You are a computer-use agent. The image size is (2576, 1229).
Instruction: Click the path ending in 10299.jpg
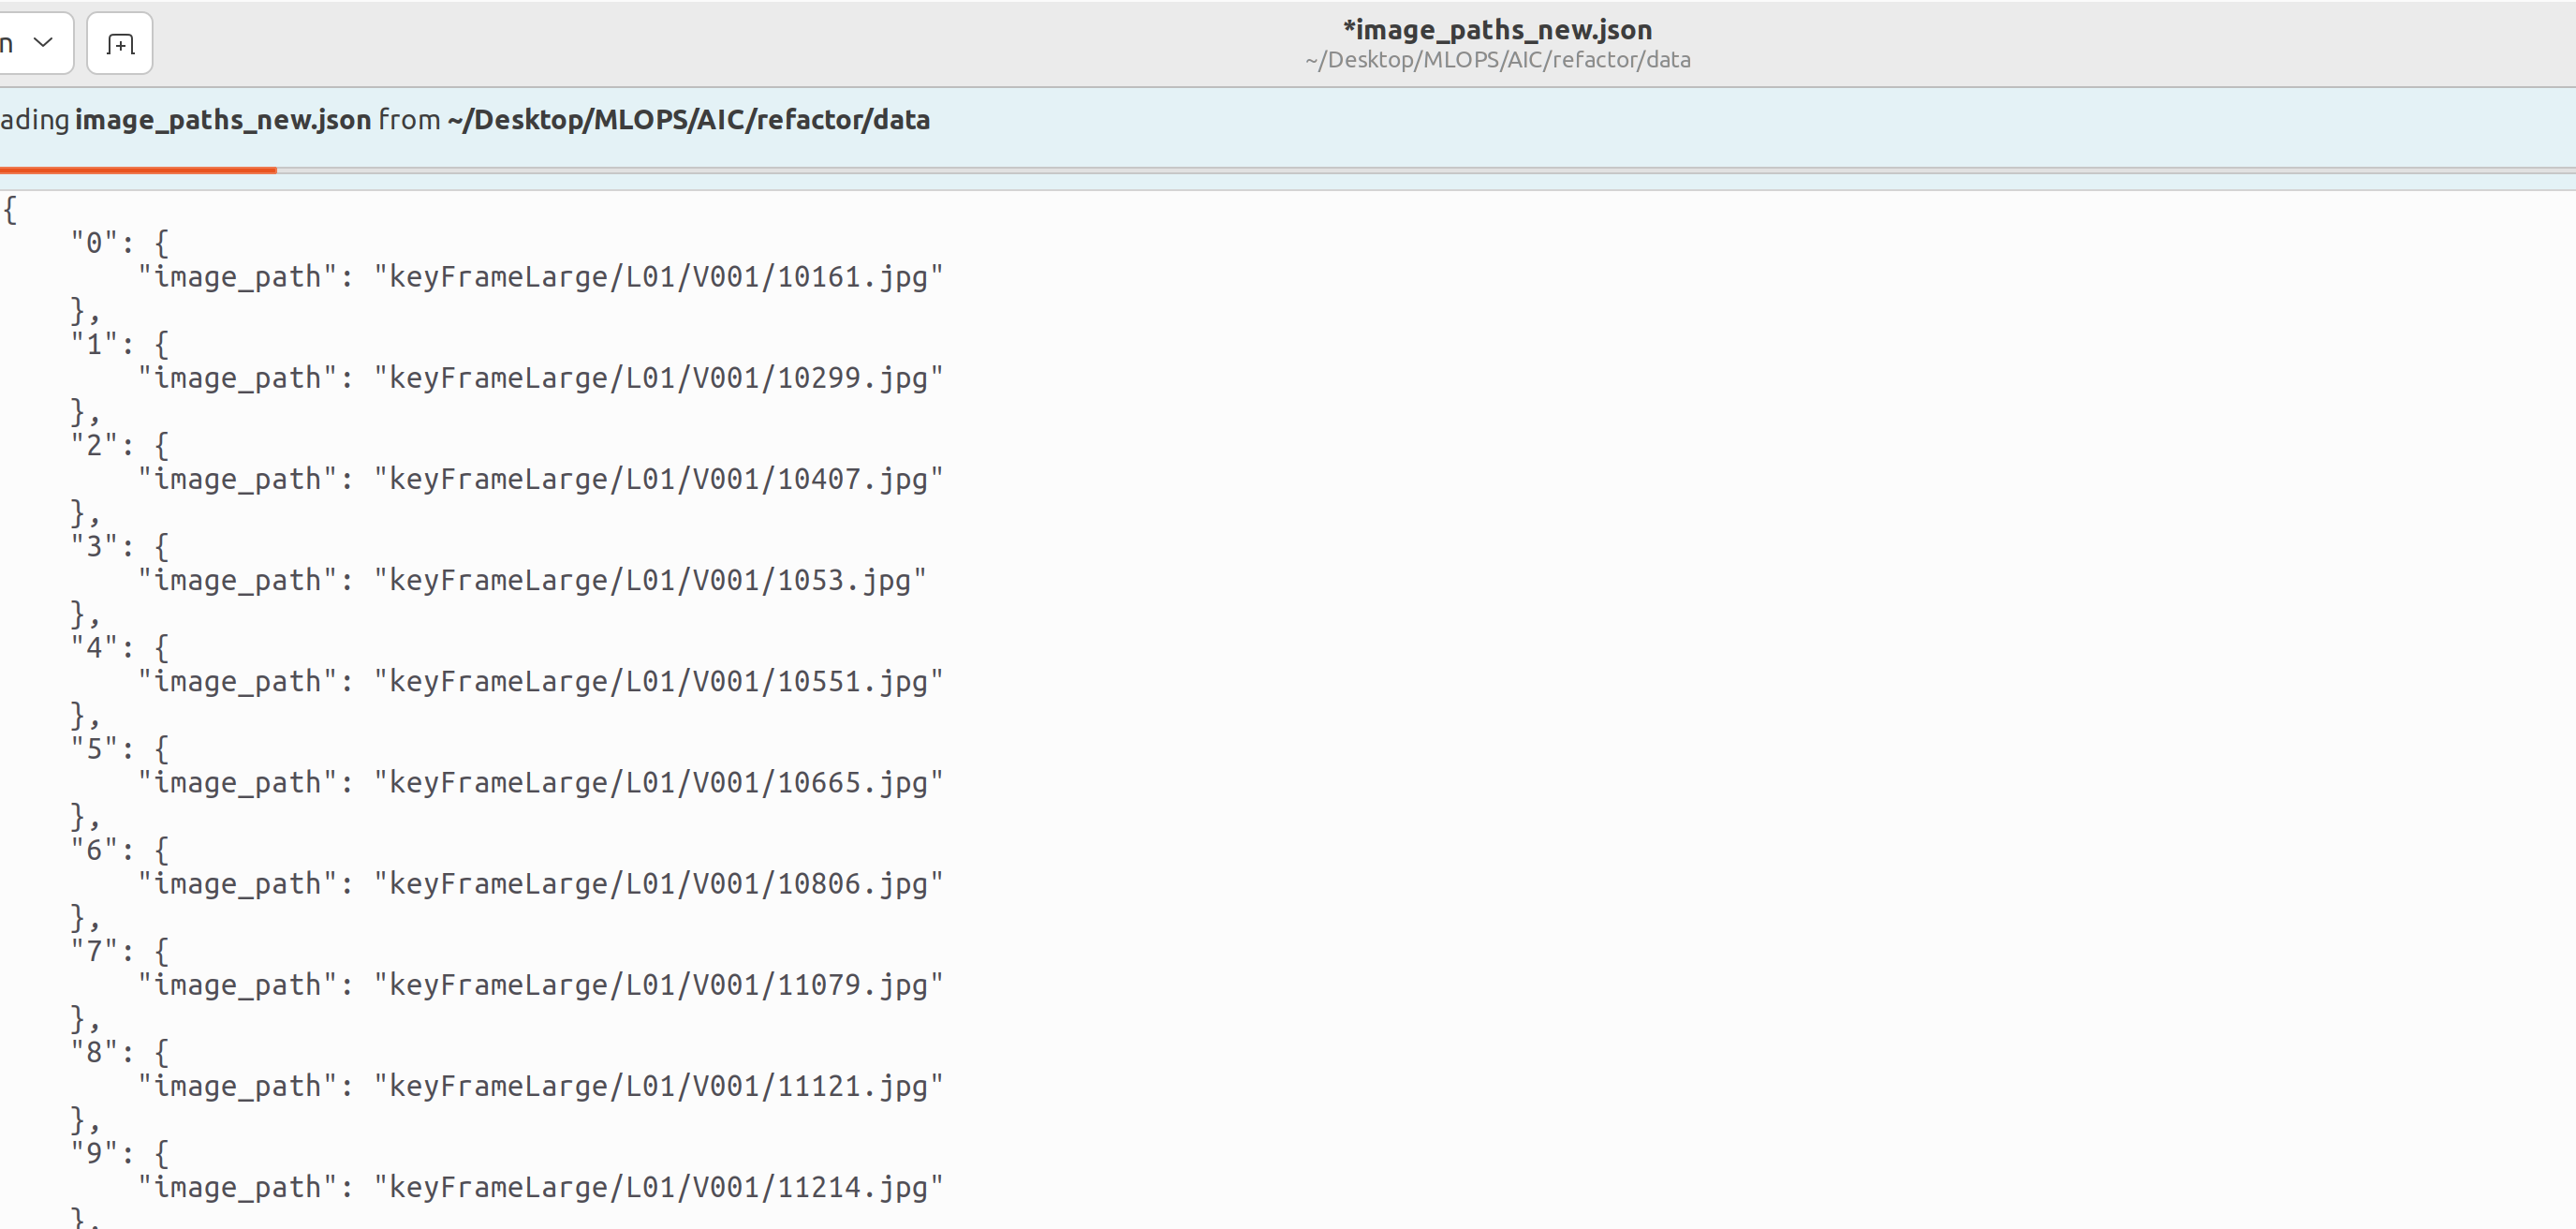pyautogui.click(x=657, y=378)
